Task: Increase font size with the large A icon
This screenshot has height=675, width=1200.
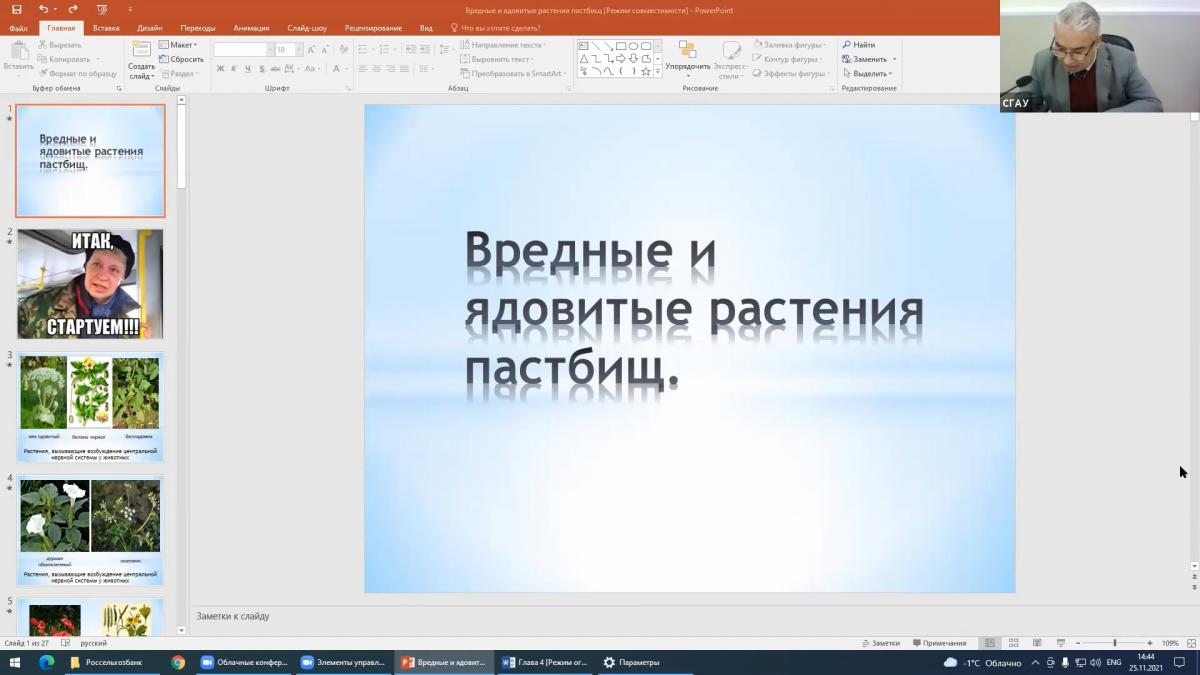Action: pyautogui.click(x=312, y=49)
